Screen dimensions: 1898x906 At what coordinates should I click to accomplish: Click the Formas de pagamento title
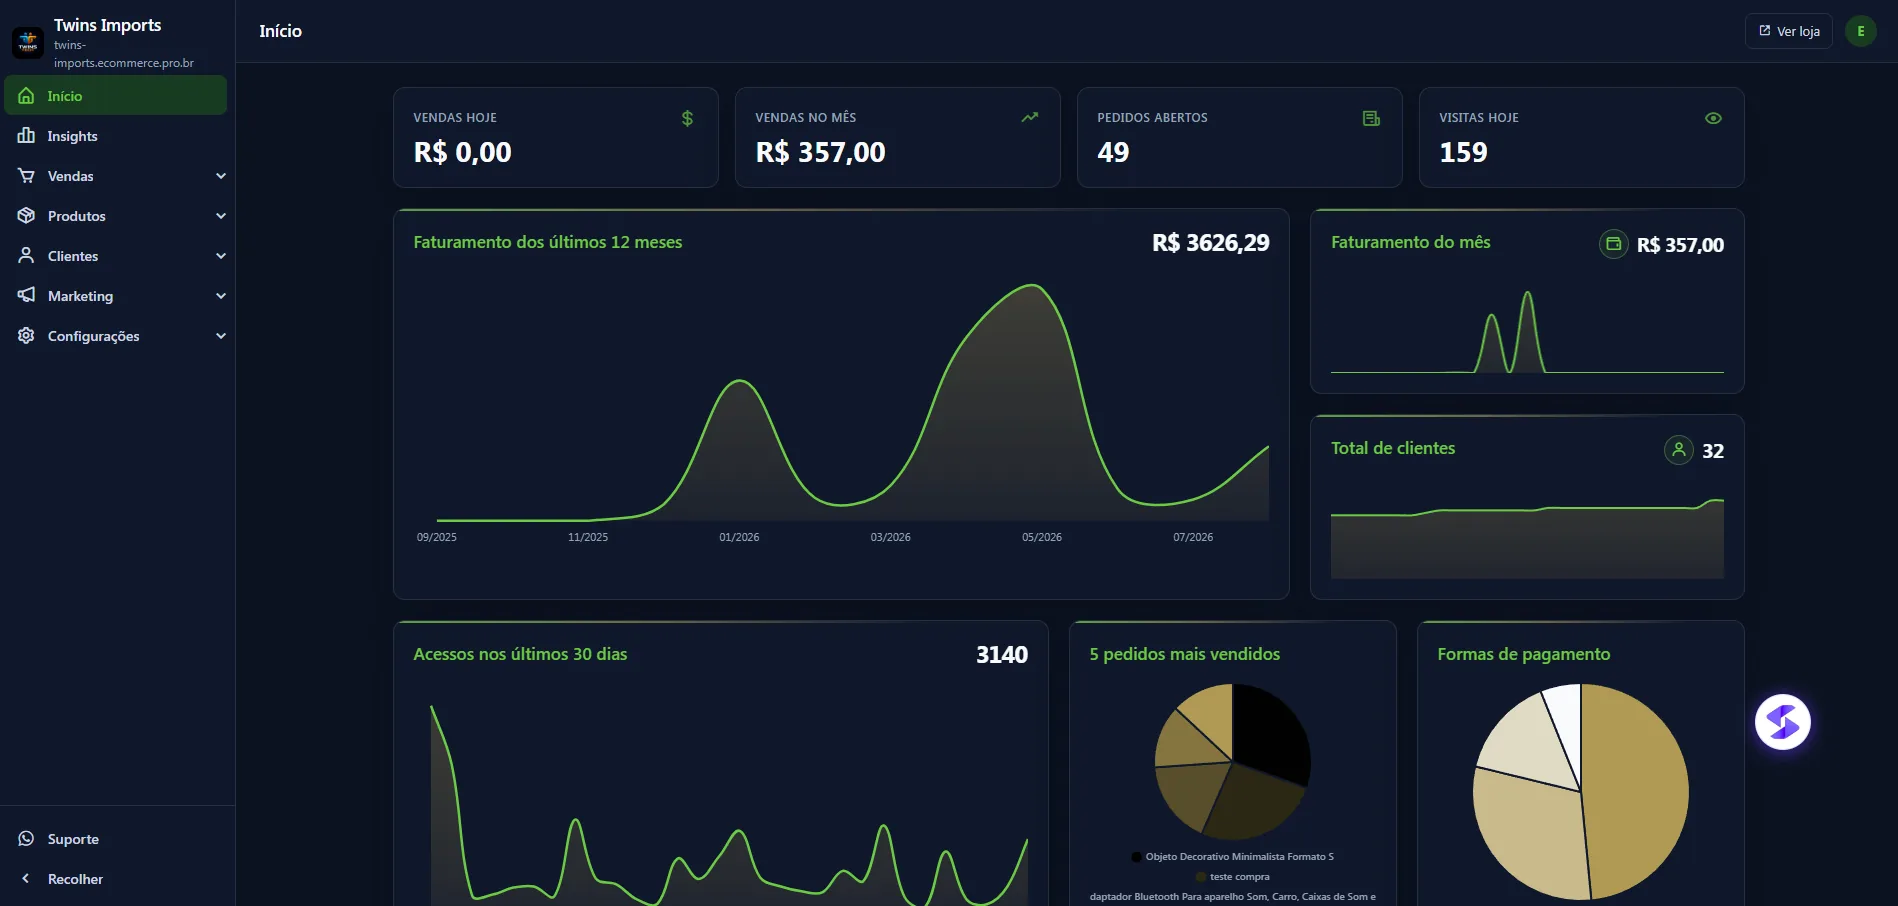pyautogui.click(x=1524, y=654)
